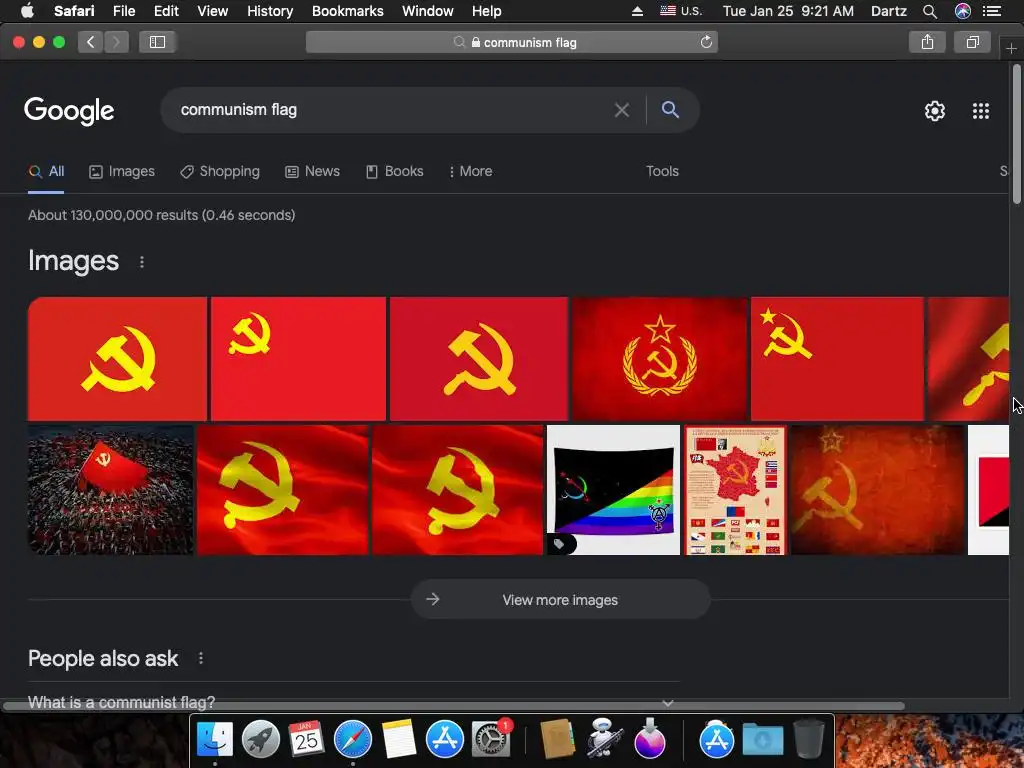1024x768 pixels.
Task: Open System Preferences in the Dock
Action: 490,740
